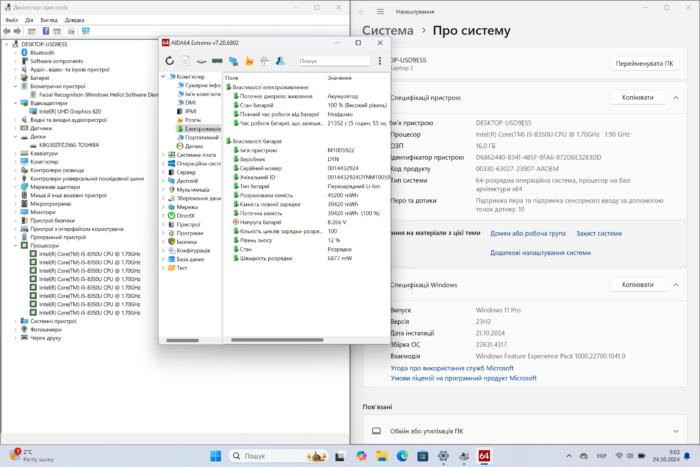This screenshot has width=700, height=467.
Task: Update driver icon in Device Manager toolbar
Action: coord(71,31)
